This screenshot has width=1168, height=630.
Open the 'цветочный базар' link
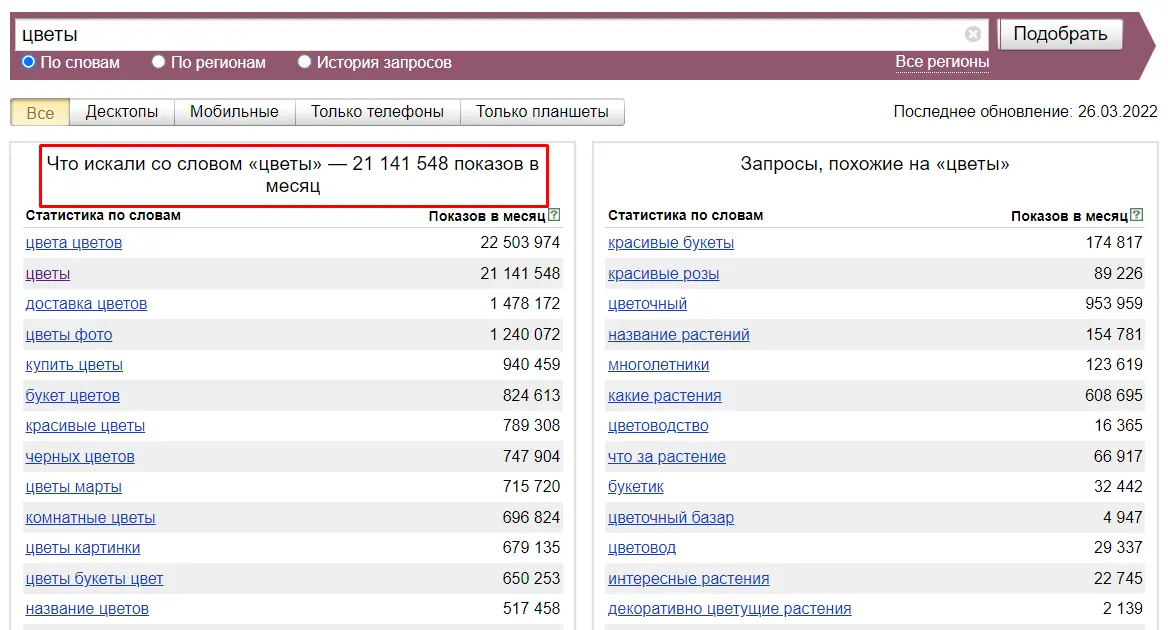click(x=671, y=518)
